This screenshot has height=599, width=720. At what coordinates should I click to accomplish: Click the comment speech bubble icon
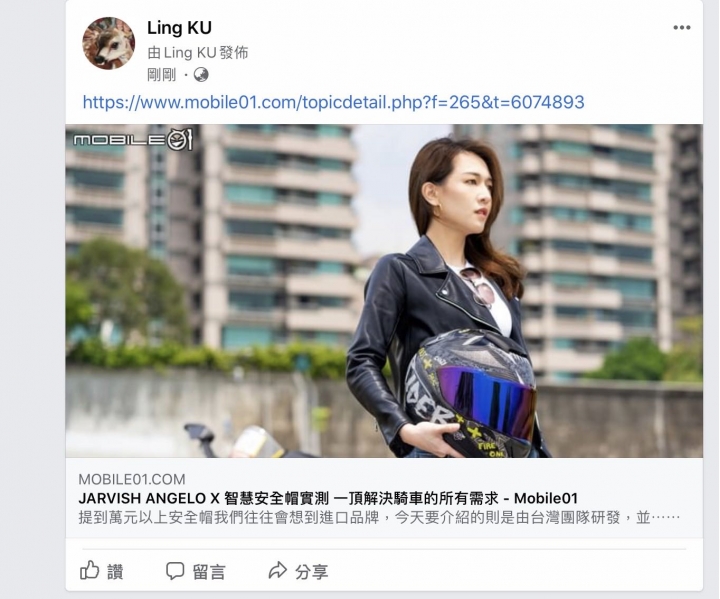(x=174, y=571)
